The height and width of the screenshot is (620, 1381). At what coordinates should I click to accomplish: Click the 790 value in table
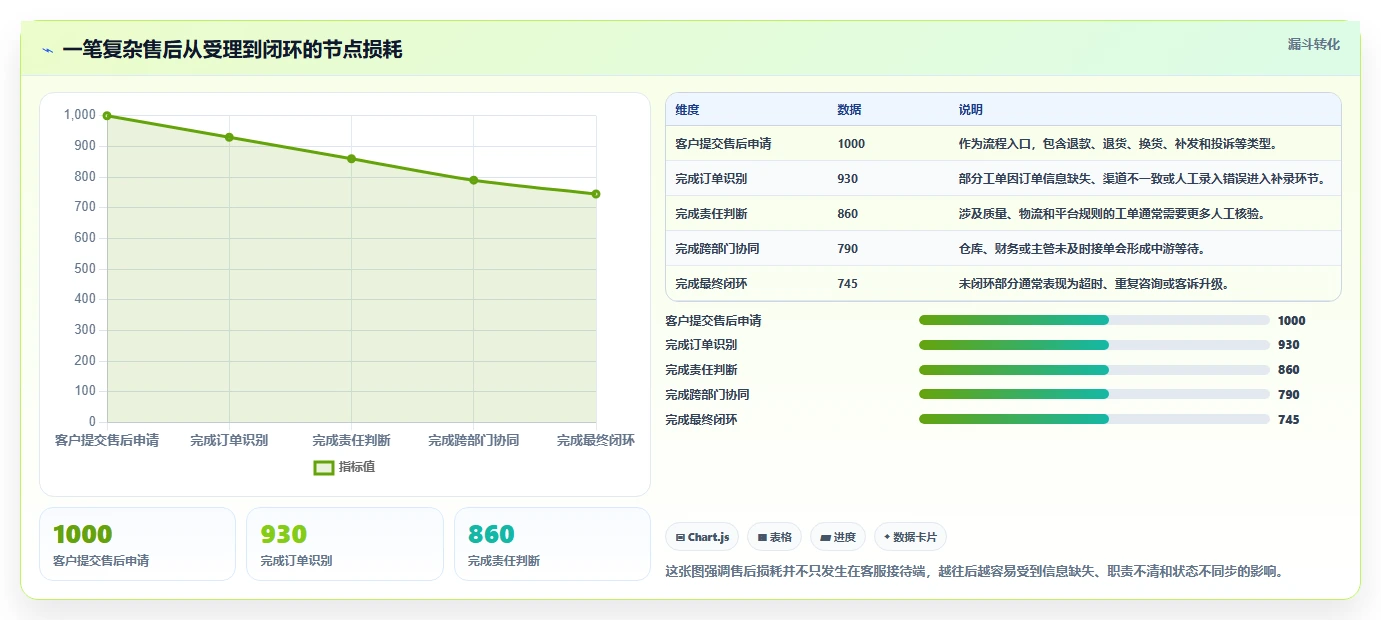[x=848, y=249]
